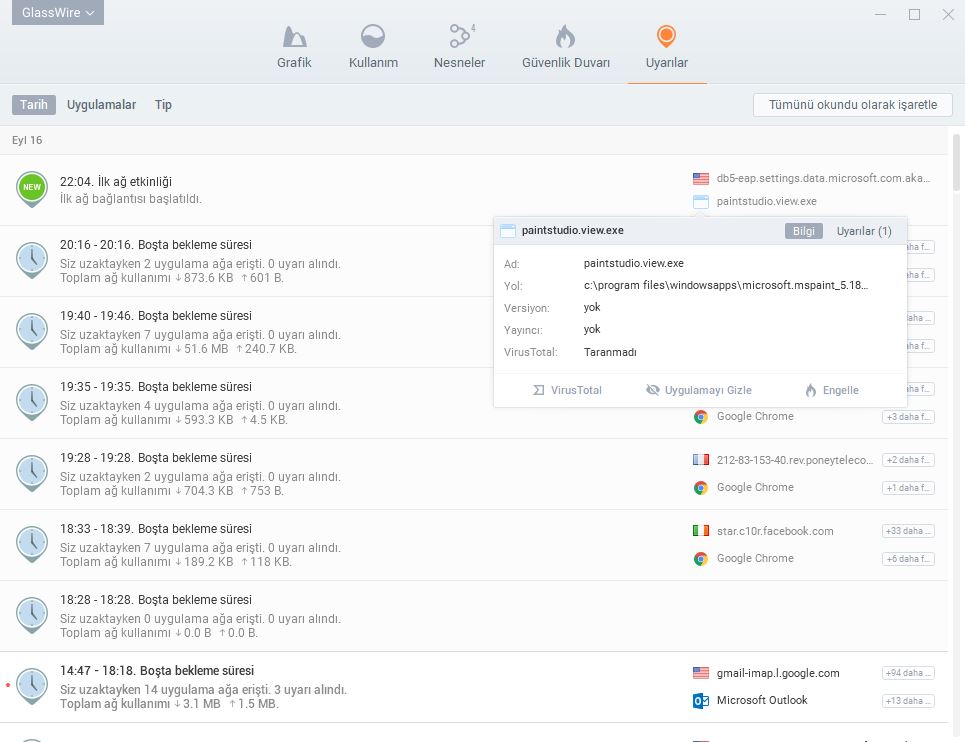Screen dimensions: 965x742
Task: Click the clock icon for 20:16 idle alert
Action: (32, 260)
